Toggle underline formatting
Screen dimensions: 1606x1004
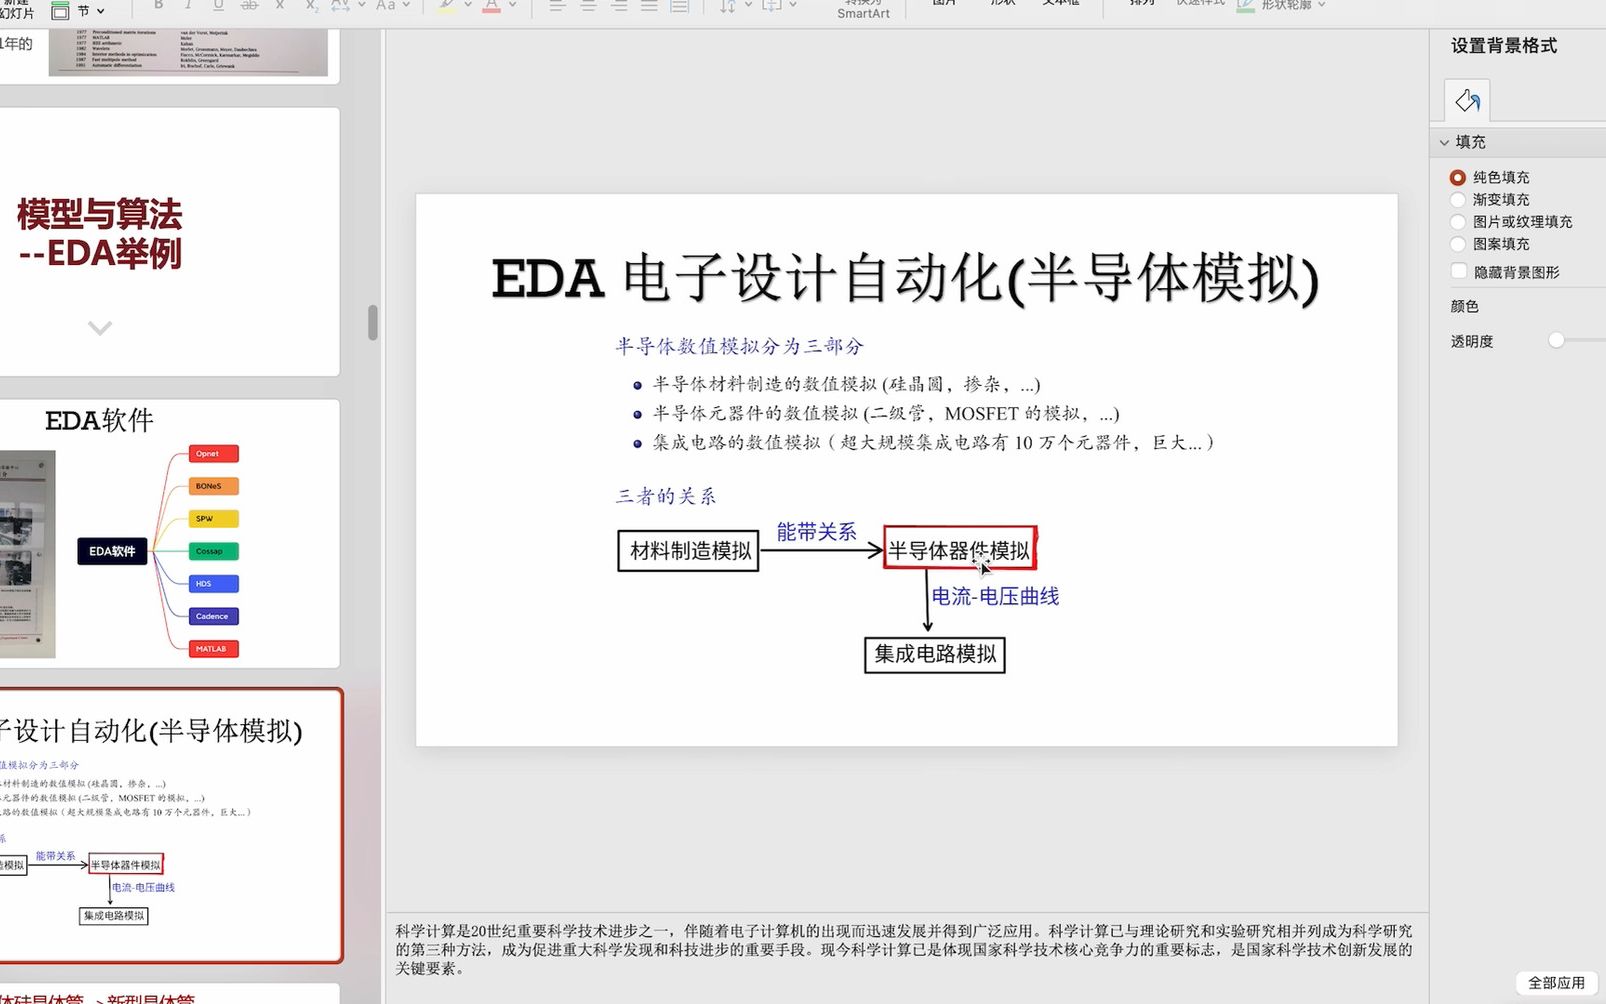[x=218, y=5]
